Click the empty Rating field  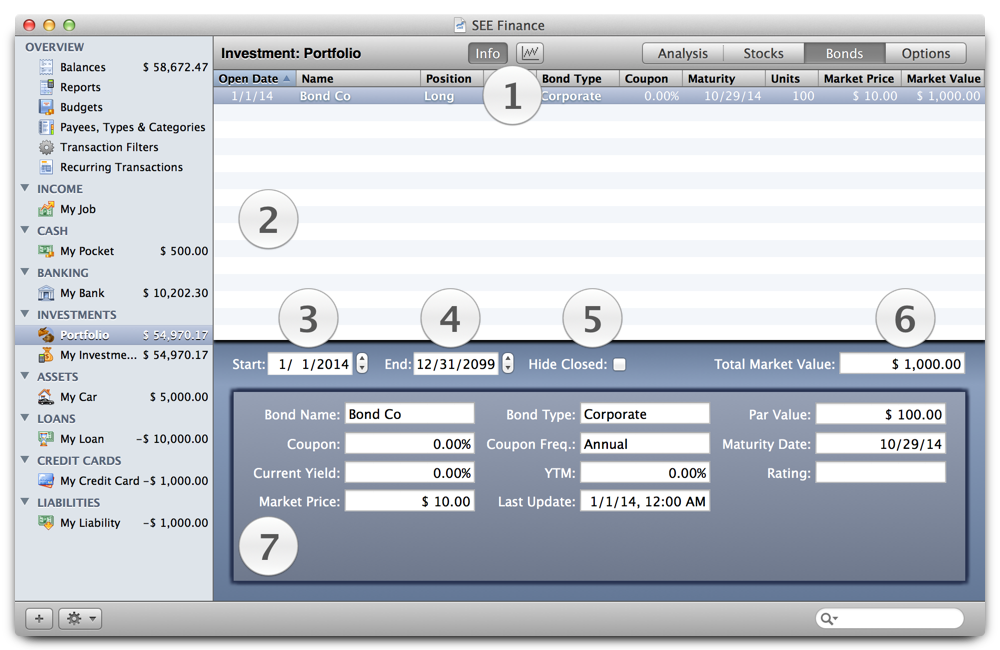pyautogui.click(x=881, y=473)
